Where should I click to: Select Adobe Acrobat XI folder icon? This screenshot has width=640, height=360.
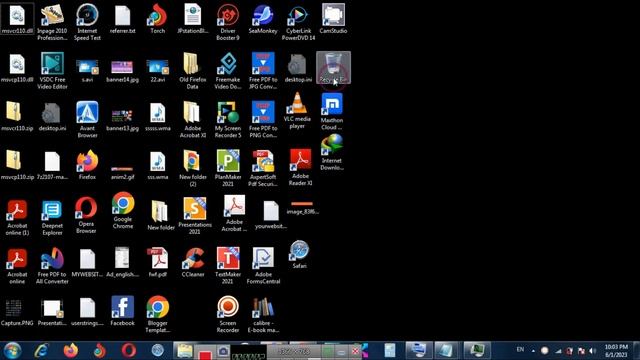193,119
